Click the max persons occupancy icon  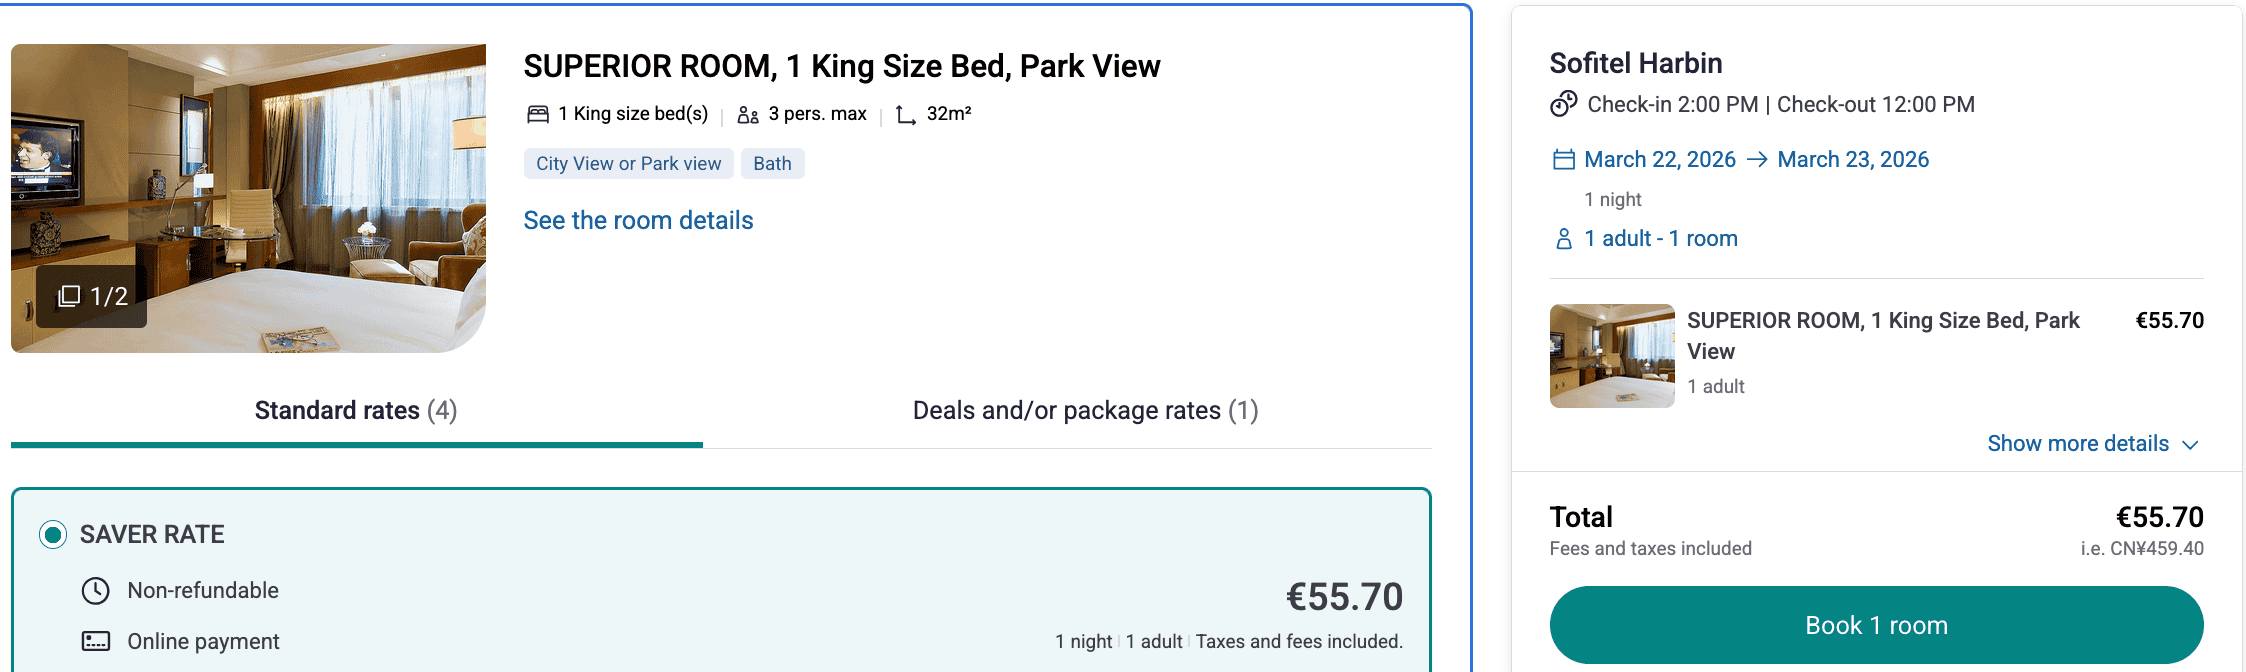click(x=748, y=115)
